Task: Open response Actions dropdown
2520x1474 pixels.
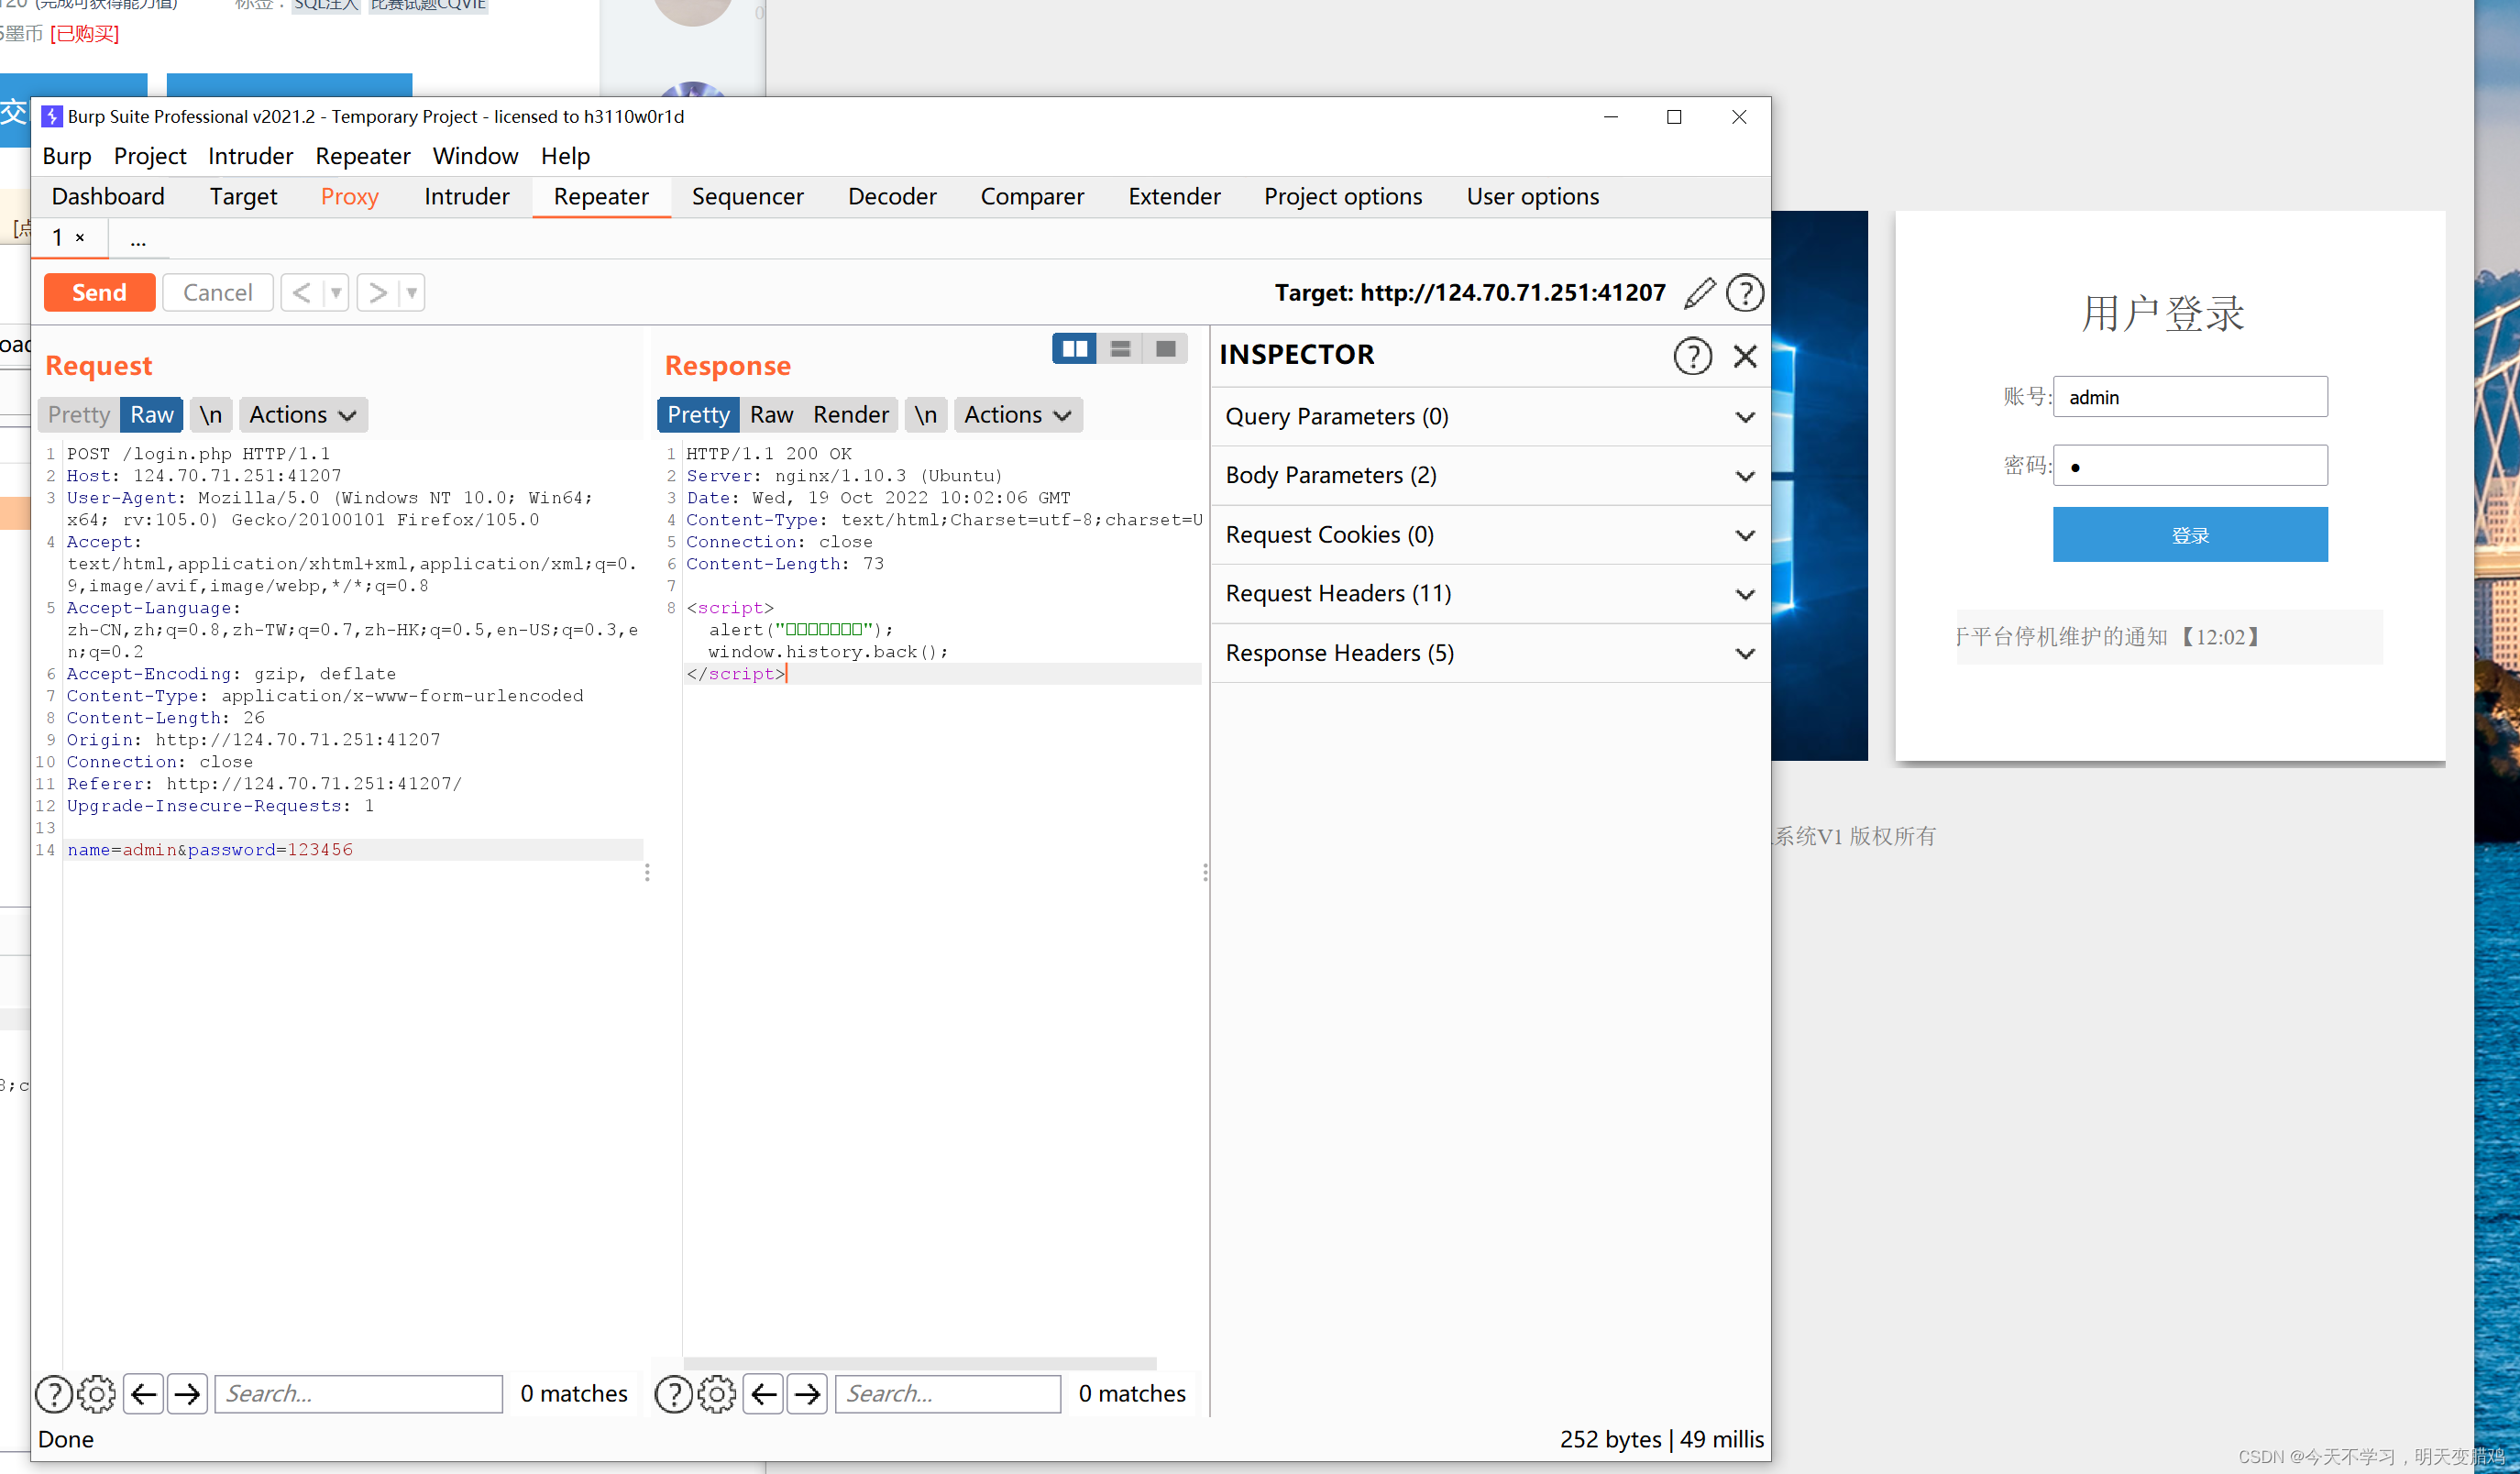Action: pos(1018,415)
